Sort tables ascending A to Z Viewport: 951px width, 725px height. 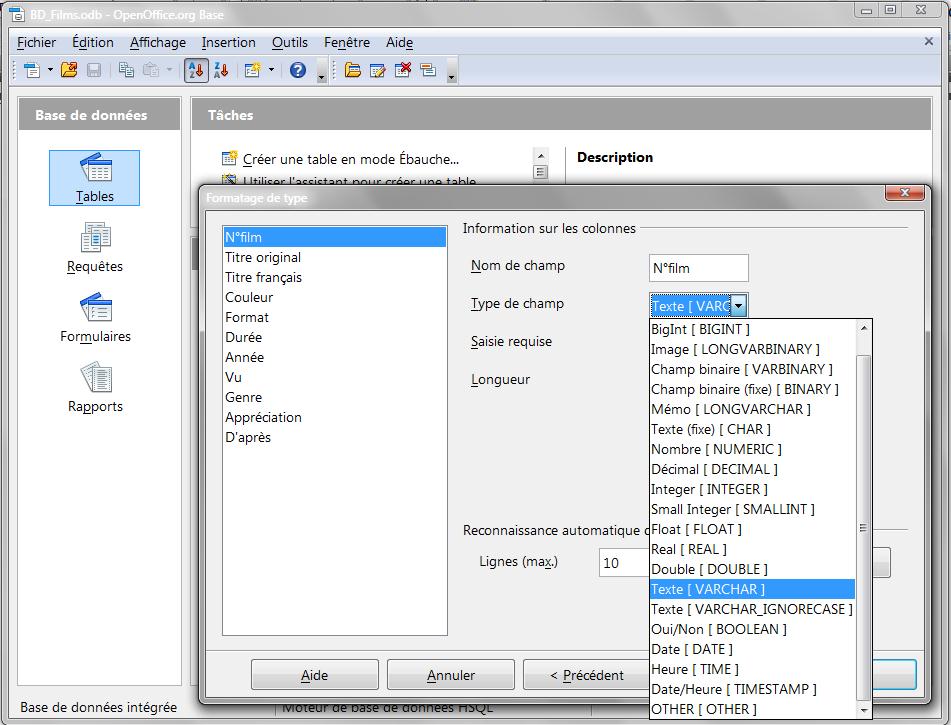196,70
